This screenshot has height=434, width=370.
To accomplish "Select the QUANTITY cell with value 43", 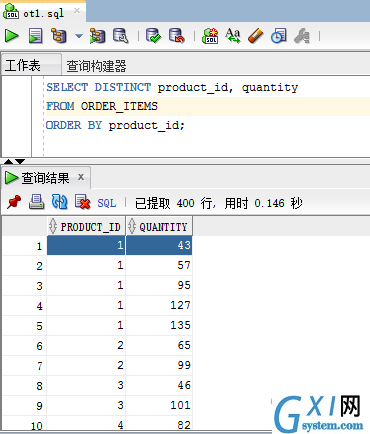I will (x=159, y=246).
